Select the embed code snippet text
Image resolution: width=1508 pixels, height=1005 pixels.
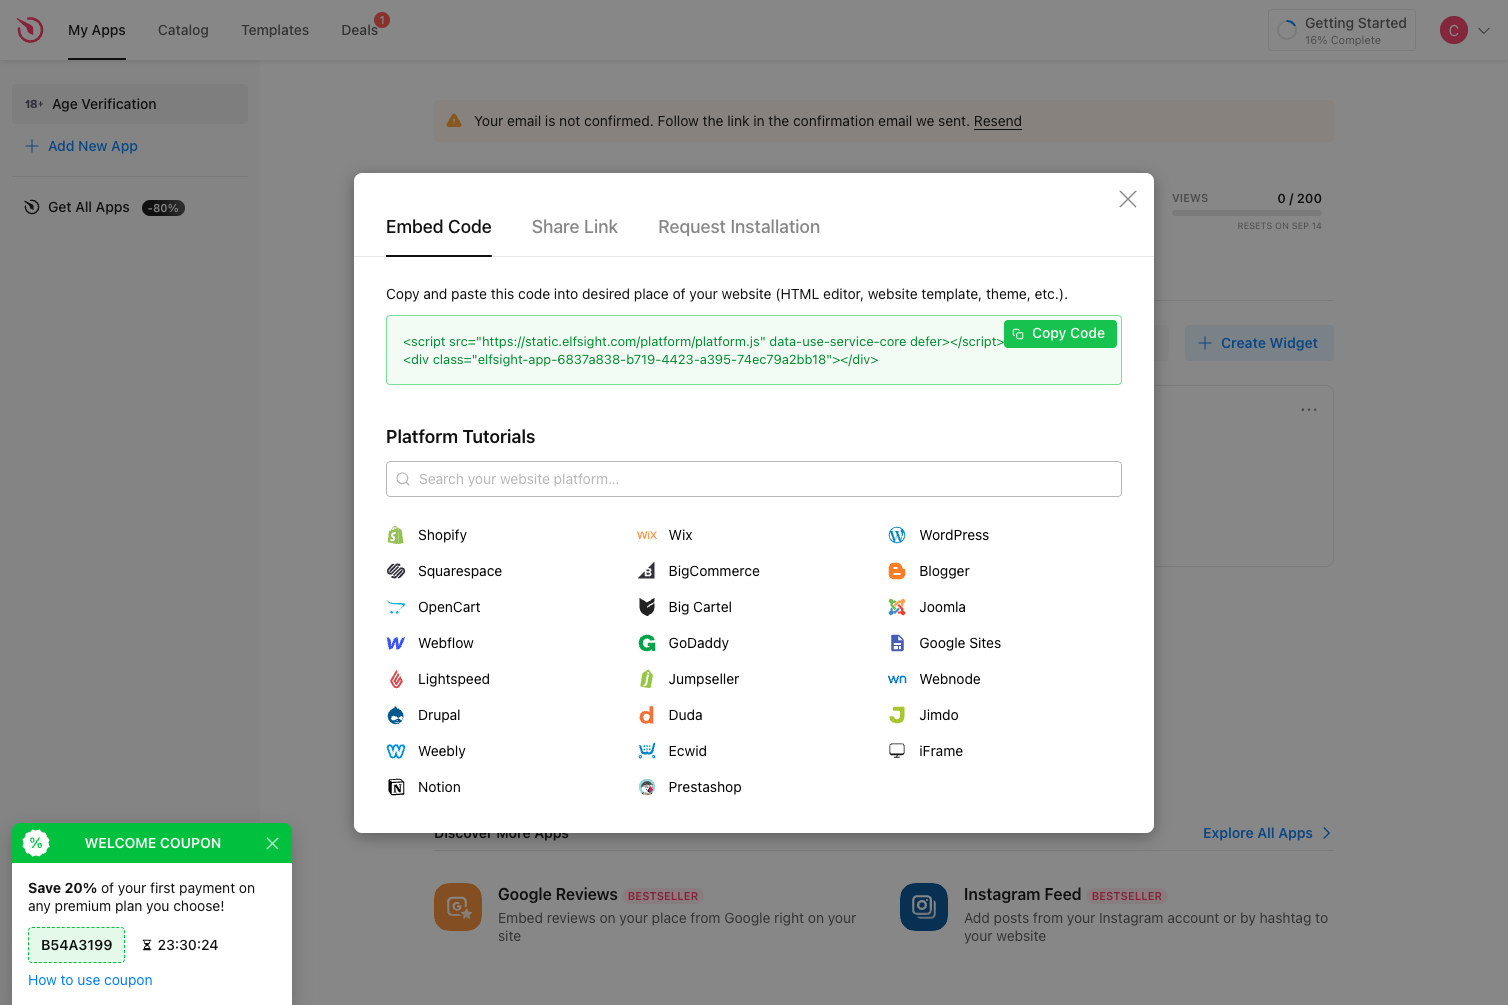coord(703,350)
